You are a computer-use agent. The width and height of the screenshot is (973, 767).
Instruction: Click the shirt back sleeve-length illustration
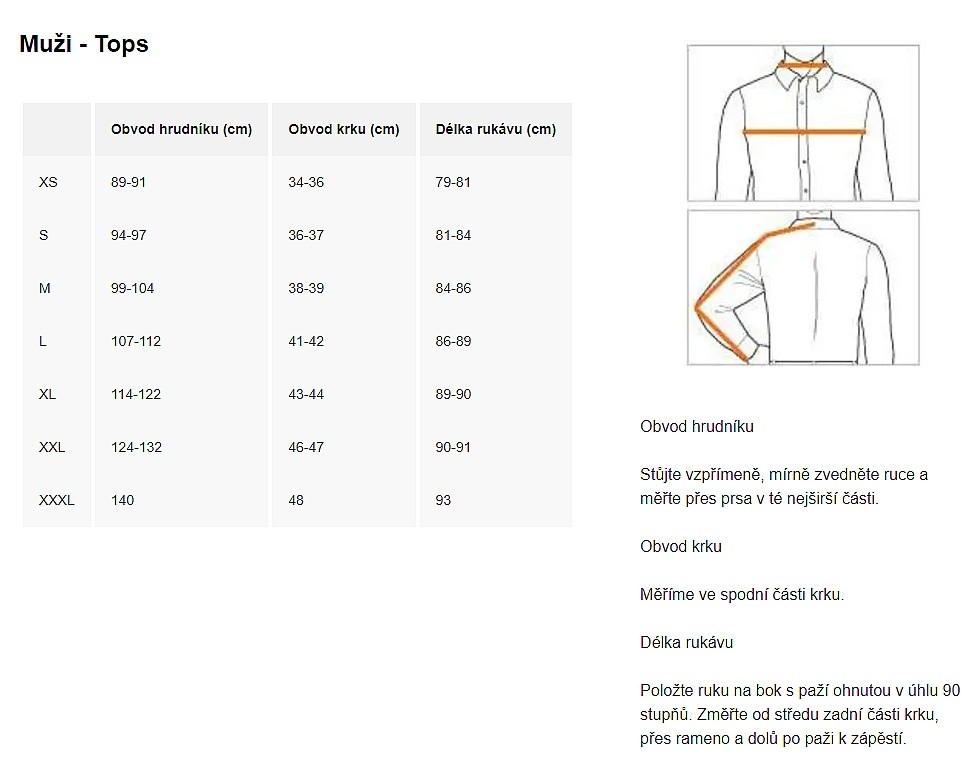803,287
